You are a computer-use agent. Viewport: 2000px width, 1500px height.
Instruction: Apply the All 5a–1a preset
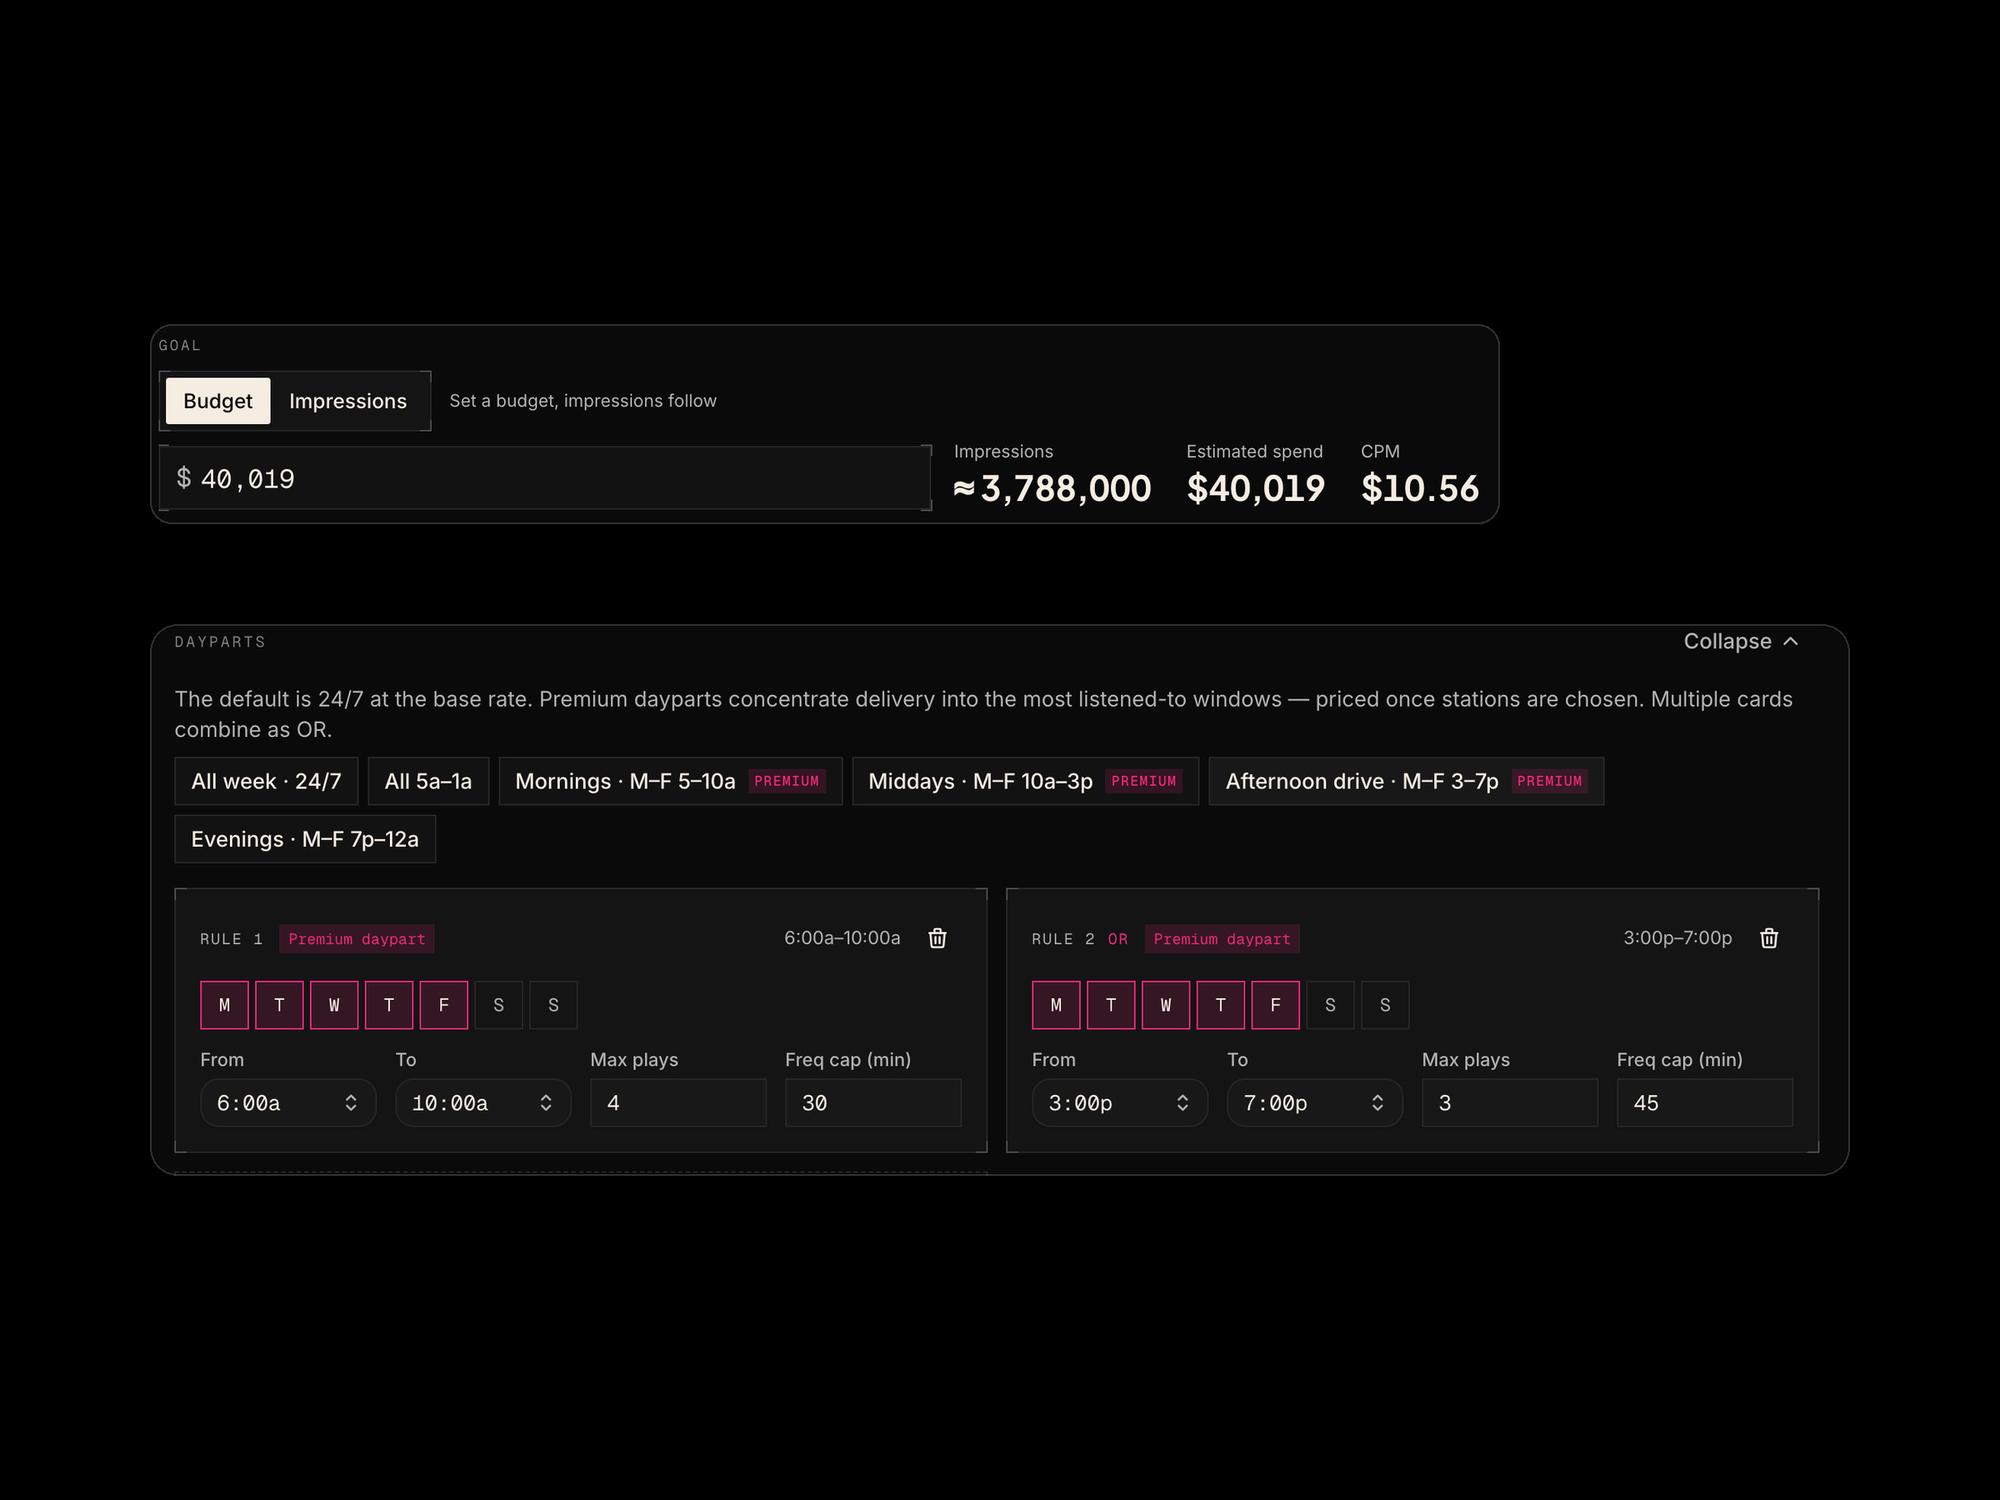pyautogui.click(x=428, y=781)
